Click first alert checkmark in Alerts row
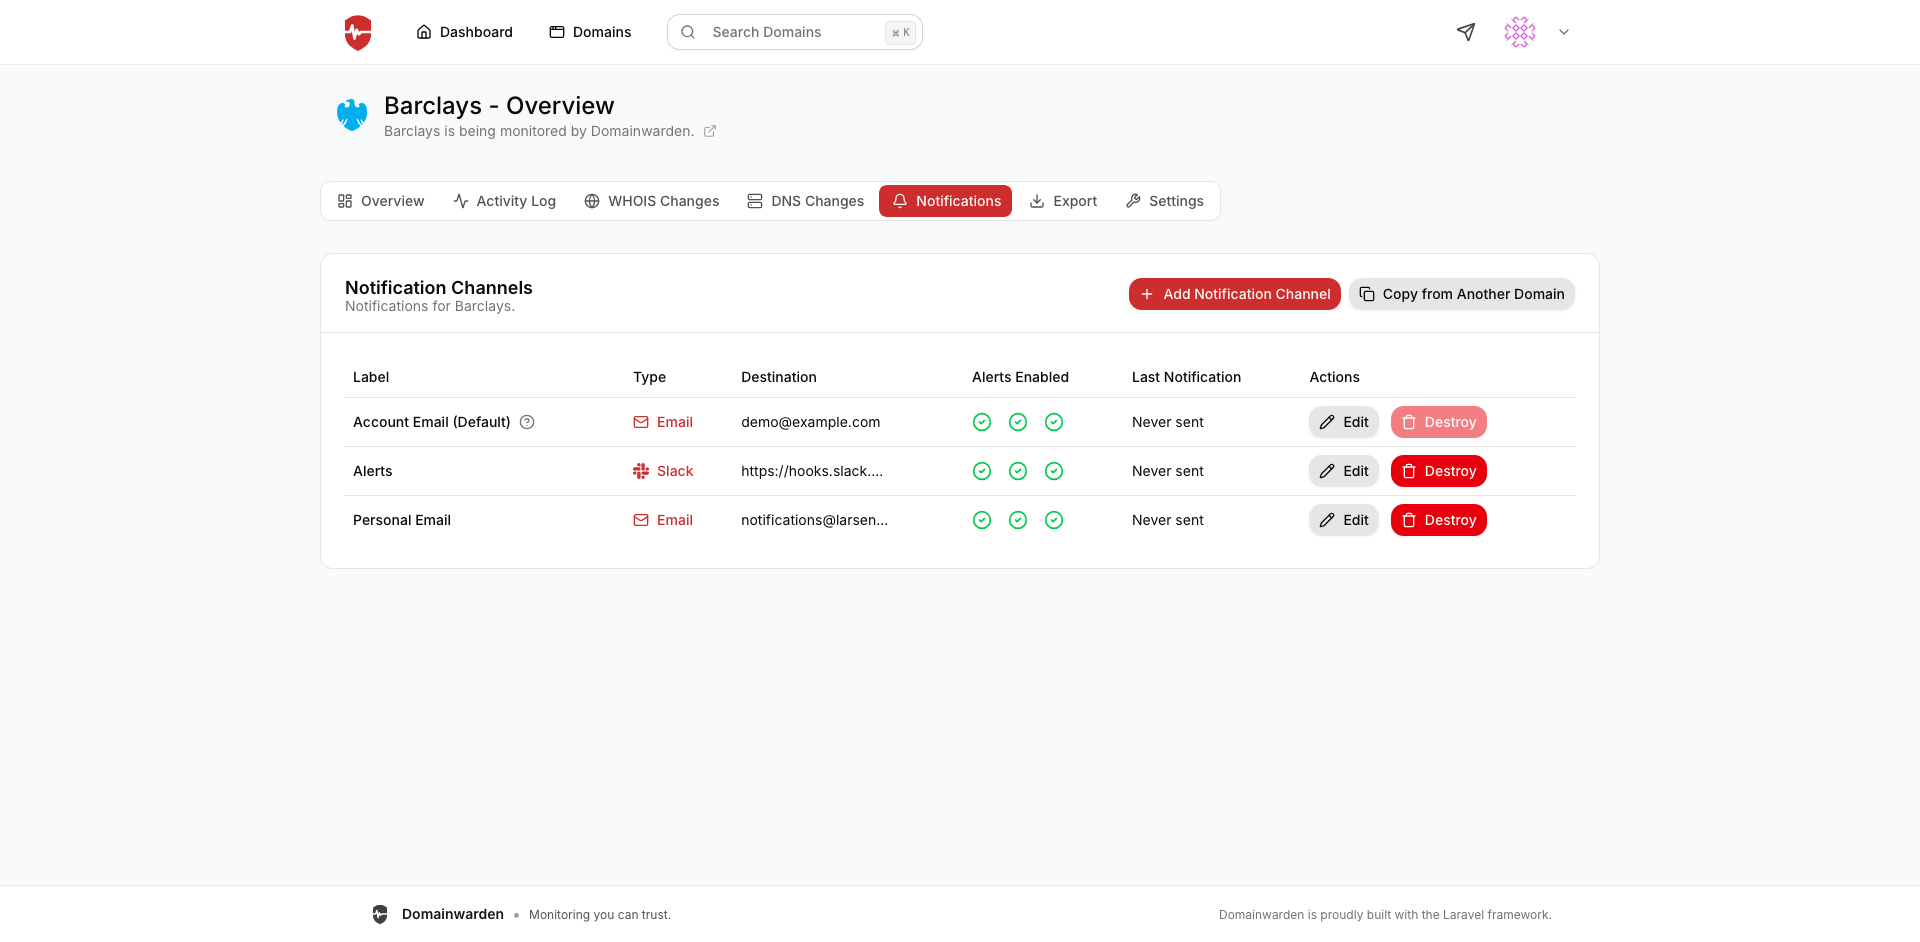The image size is (1920, 942). coord(982,471)
